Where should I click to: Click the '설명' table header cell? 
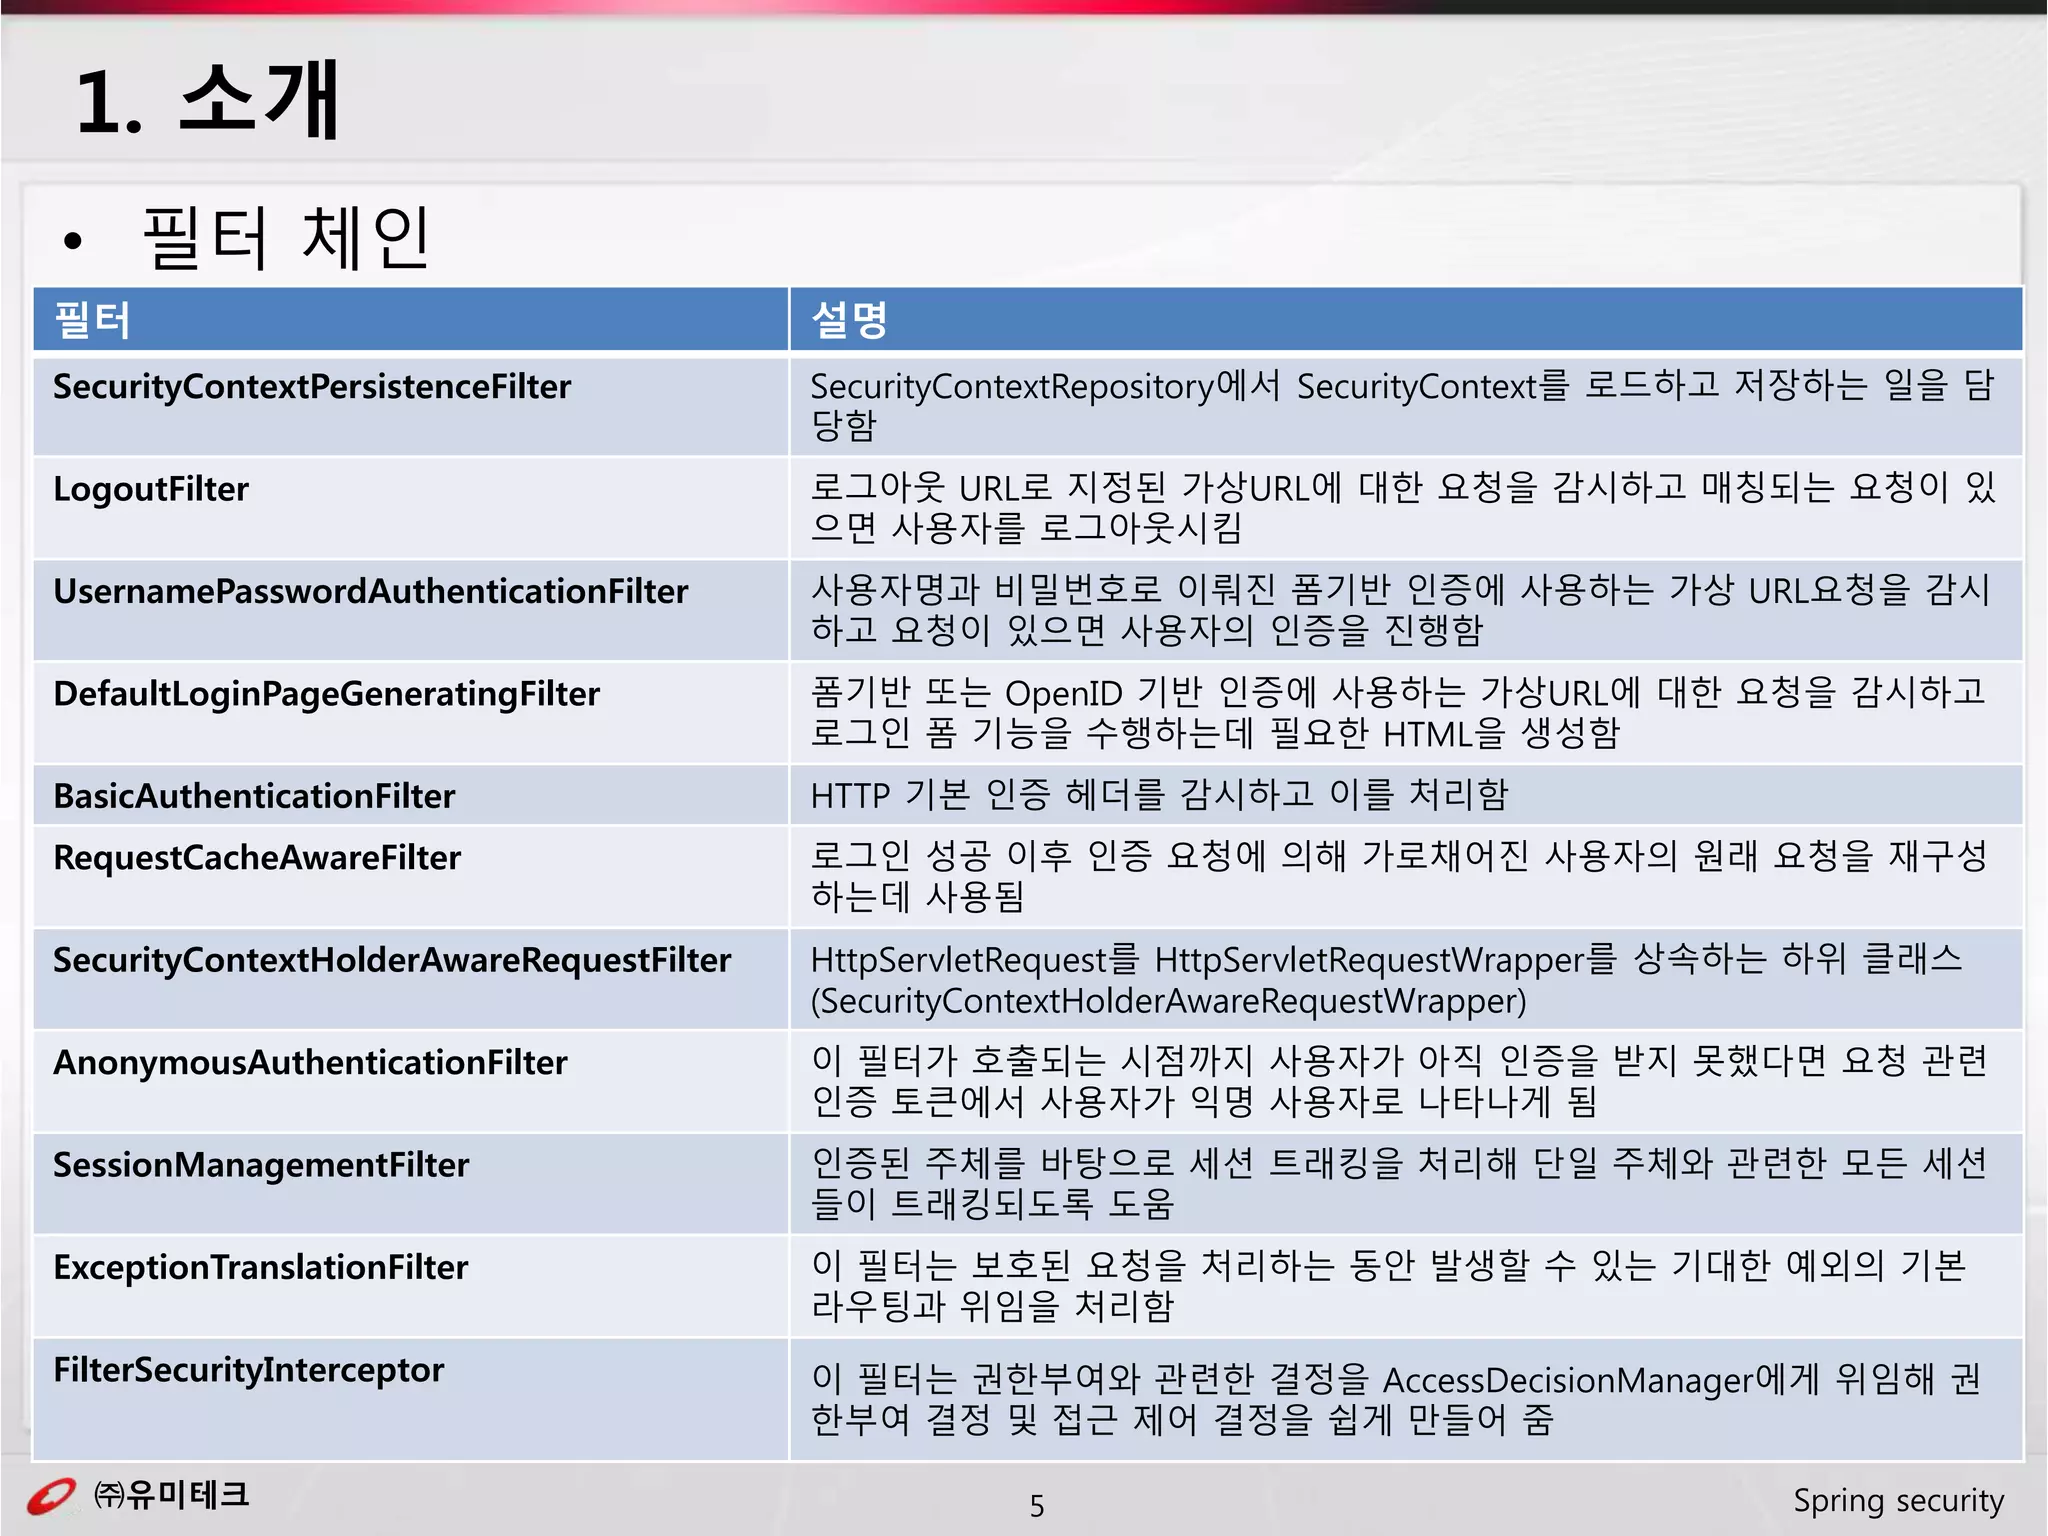click(x=1406, y=320)
